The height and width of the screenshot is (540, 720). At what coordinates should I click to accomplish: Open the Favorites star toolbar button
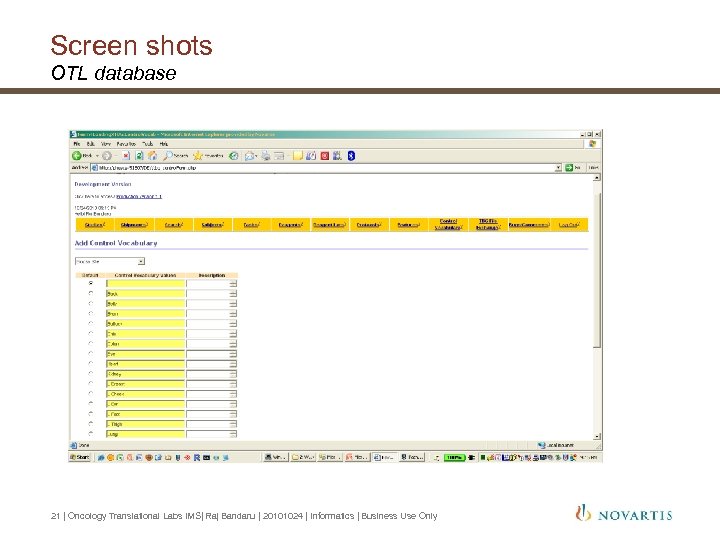pos(208,156)
